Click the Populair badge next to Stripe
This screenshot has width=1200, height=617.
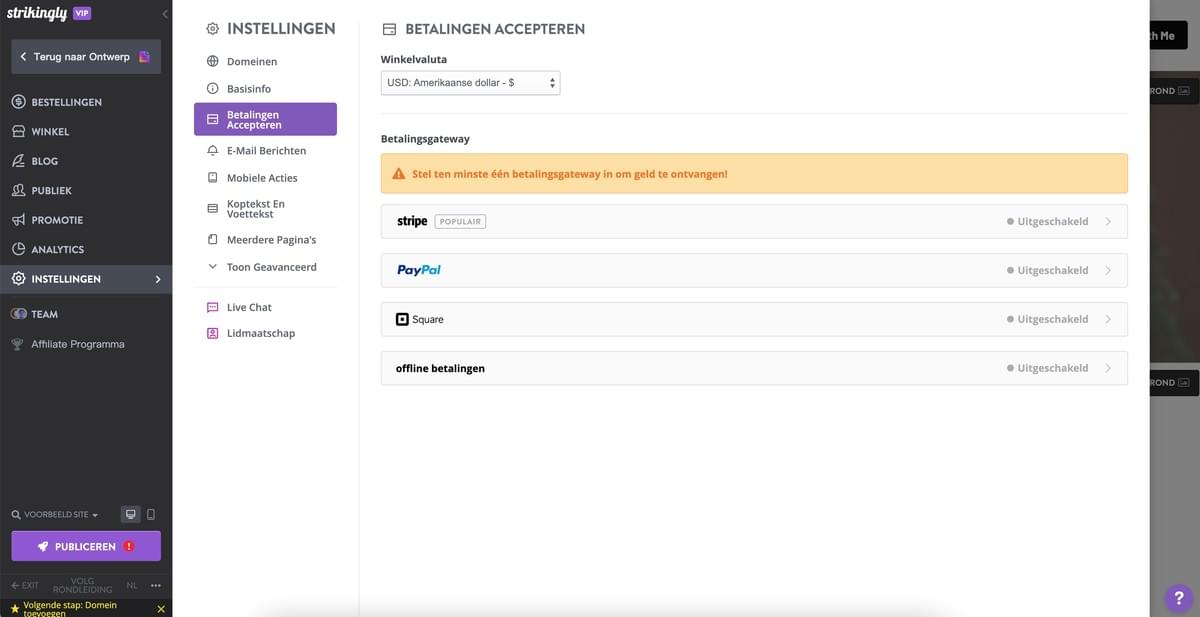pyautogui.click(x=460, y=221)
